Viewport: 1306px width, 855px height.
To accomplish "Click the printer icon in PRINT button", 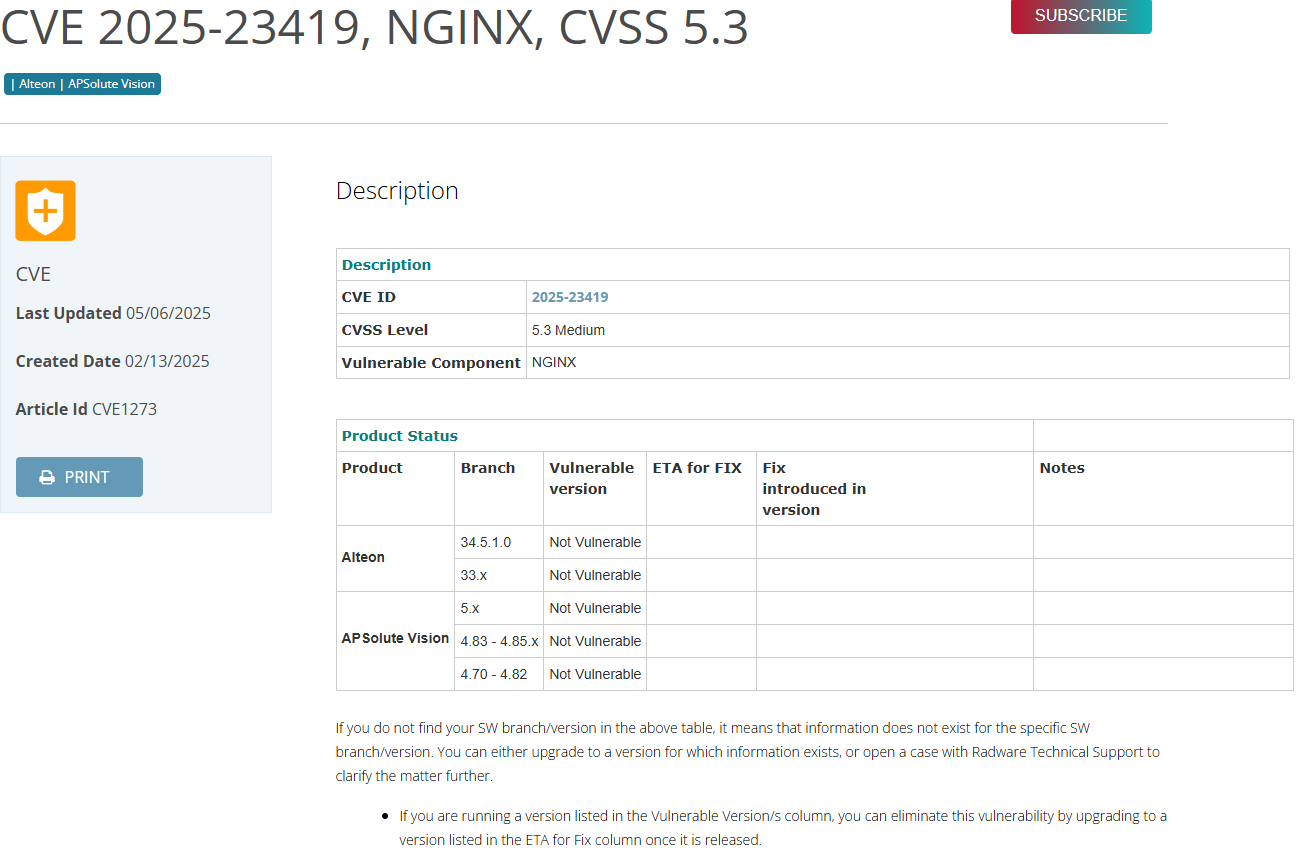I will [x=47, y=477].
